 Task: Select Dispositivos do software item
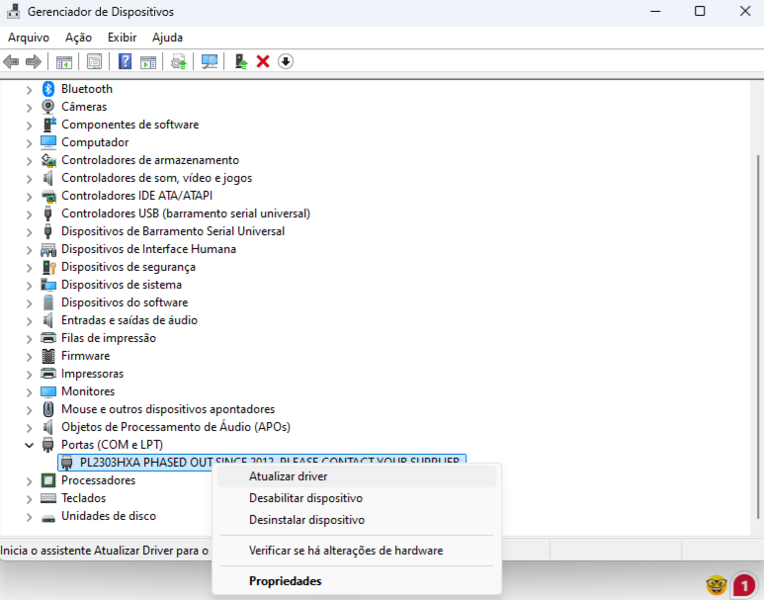click(x=124, y=303)
